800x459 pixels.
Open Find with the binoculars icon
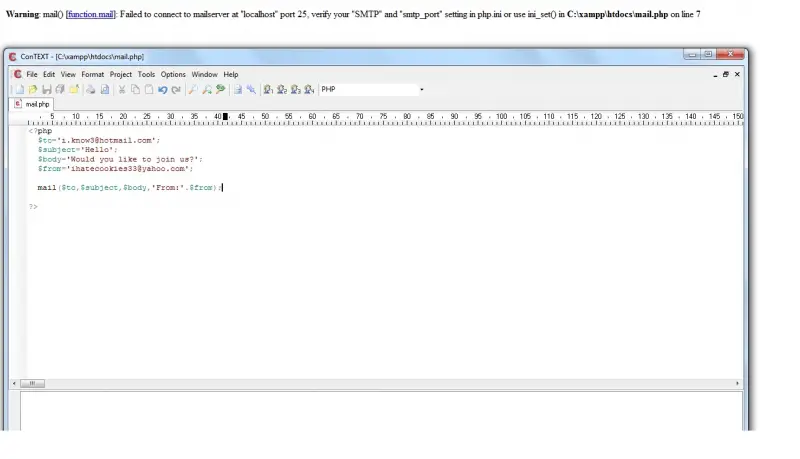193,90
